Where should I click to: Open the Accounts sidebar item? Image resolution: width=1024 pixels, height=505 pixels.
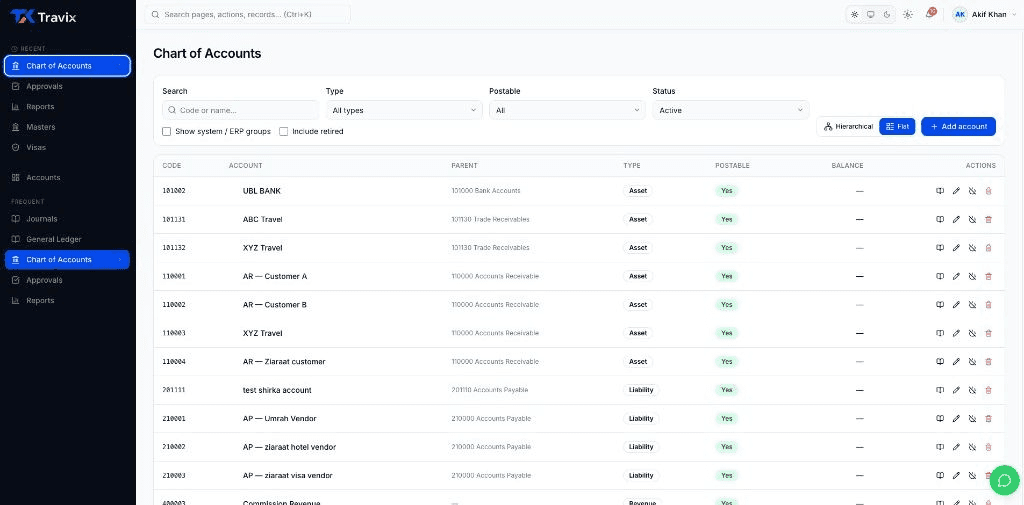pyautogui.click(x=67, y=177)
